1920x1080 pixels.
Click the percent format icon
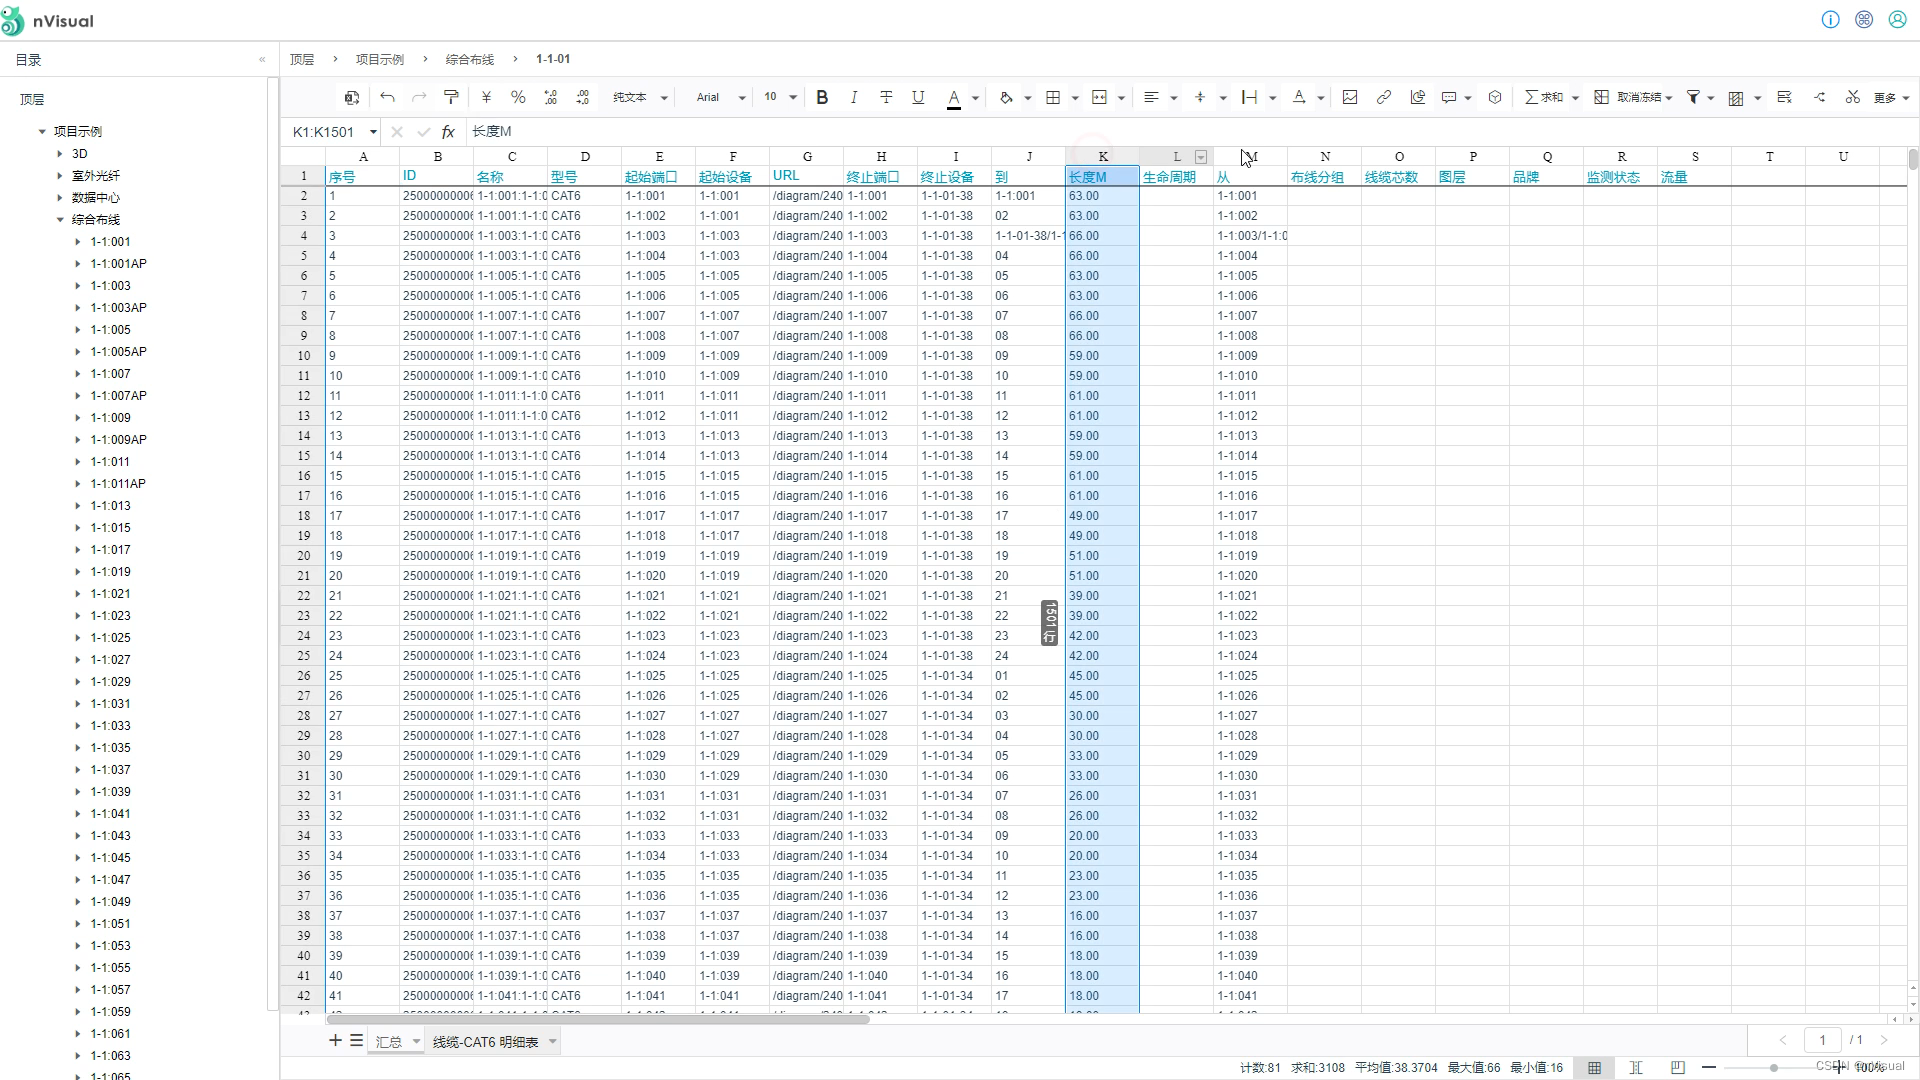[518, 97]
